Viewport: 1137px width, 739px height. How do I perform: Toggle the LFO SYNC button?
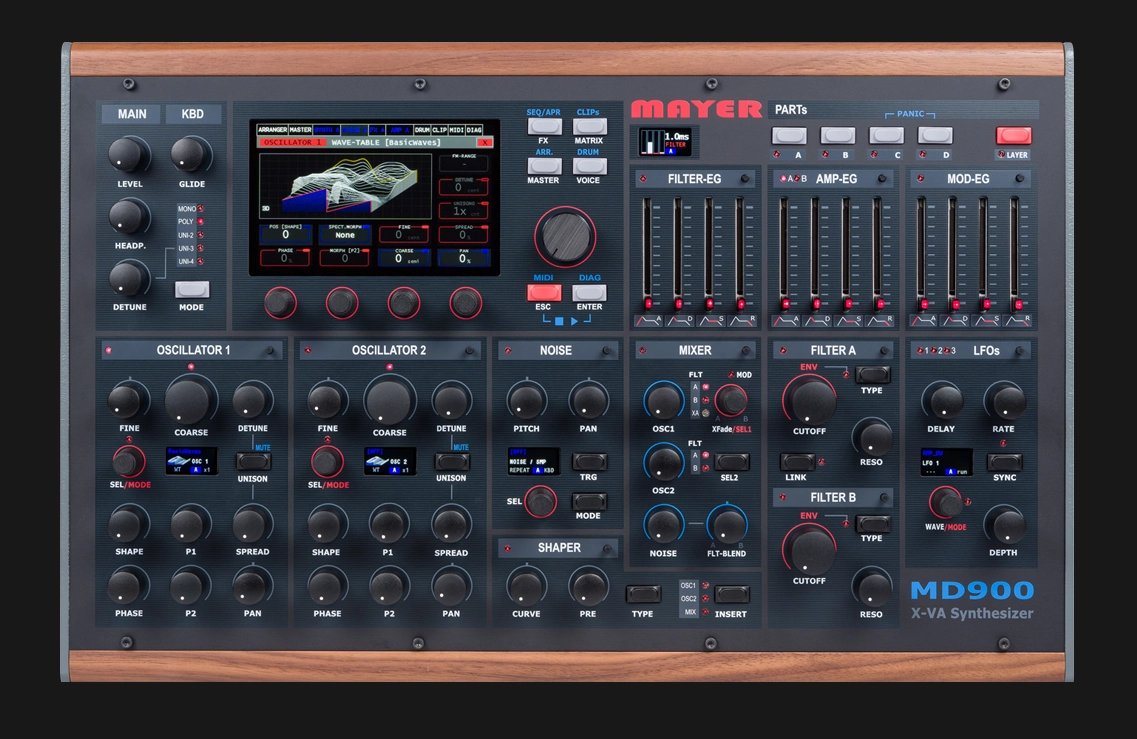pyautogui.click(x=1004, y=461)
